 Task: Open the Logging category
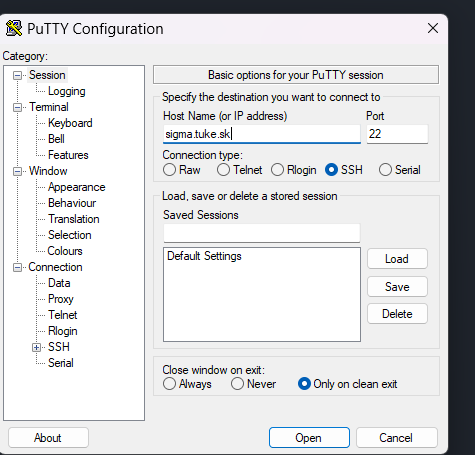[x=67, y=91]
